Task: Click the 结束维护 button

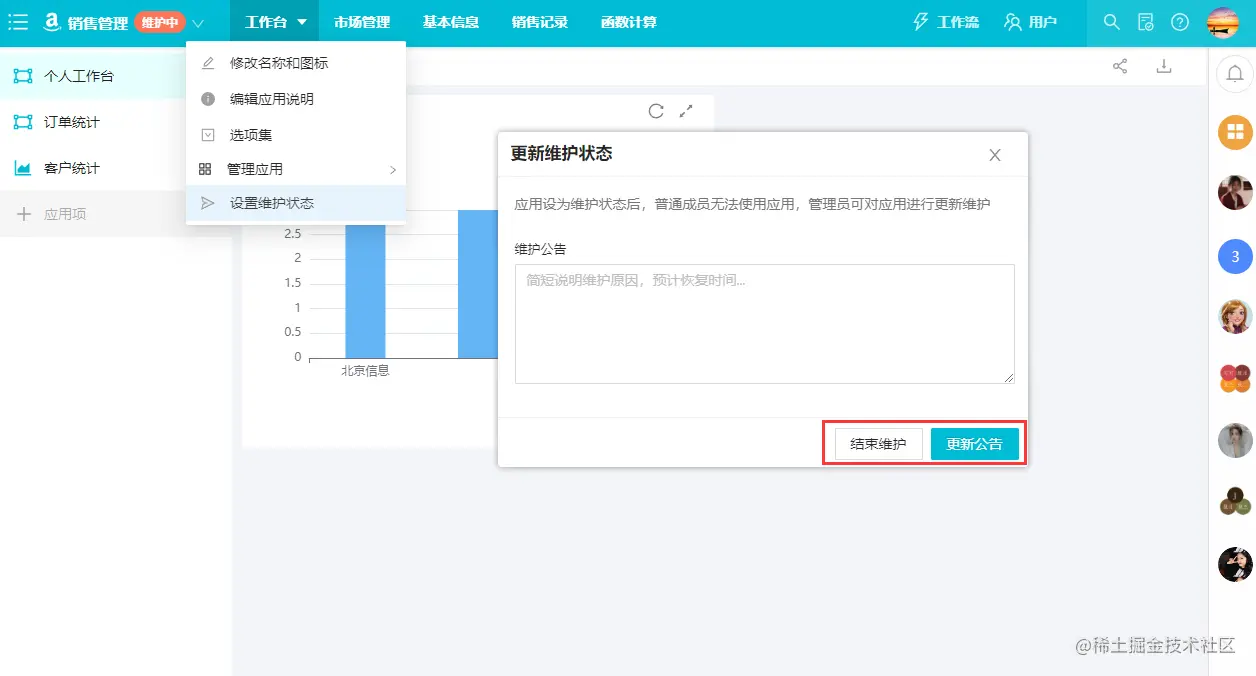Action: [x=879, y=444]
